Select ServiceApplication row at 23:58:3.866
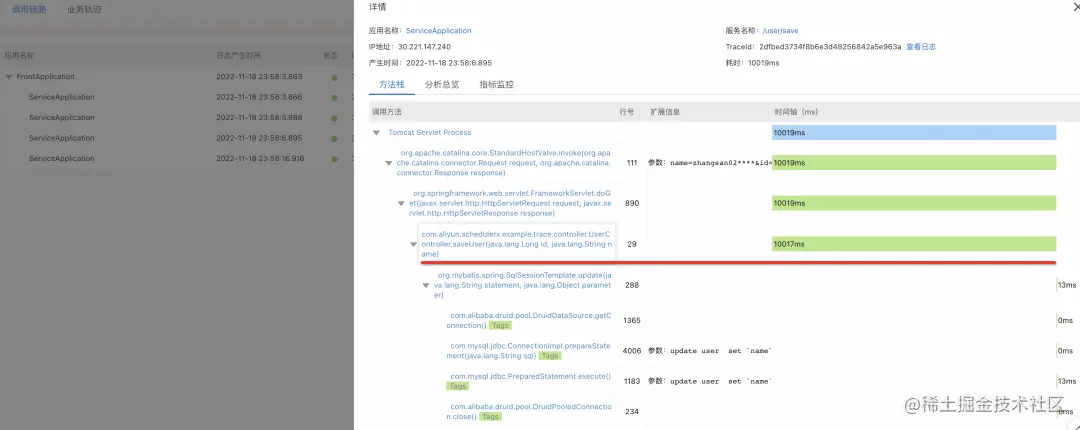The height and width of the screenshot is (430, 1080). point(176,97)
